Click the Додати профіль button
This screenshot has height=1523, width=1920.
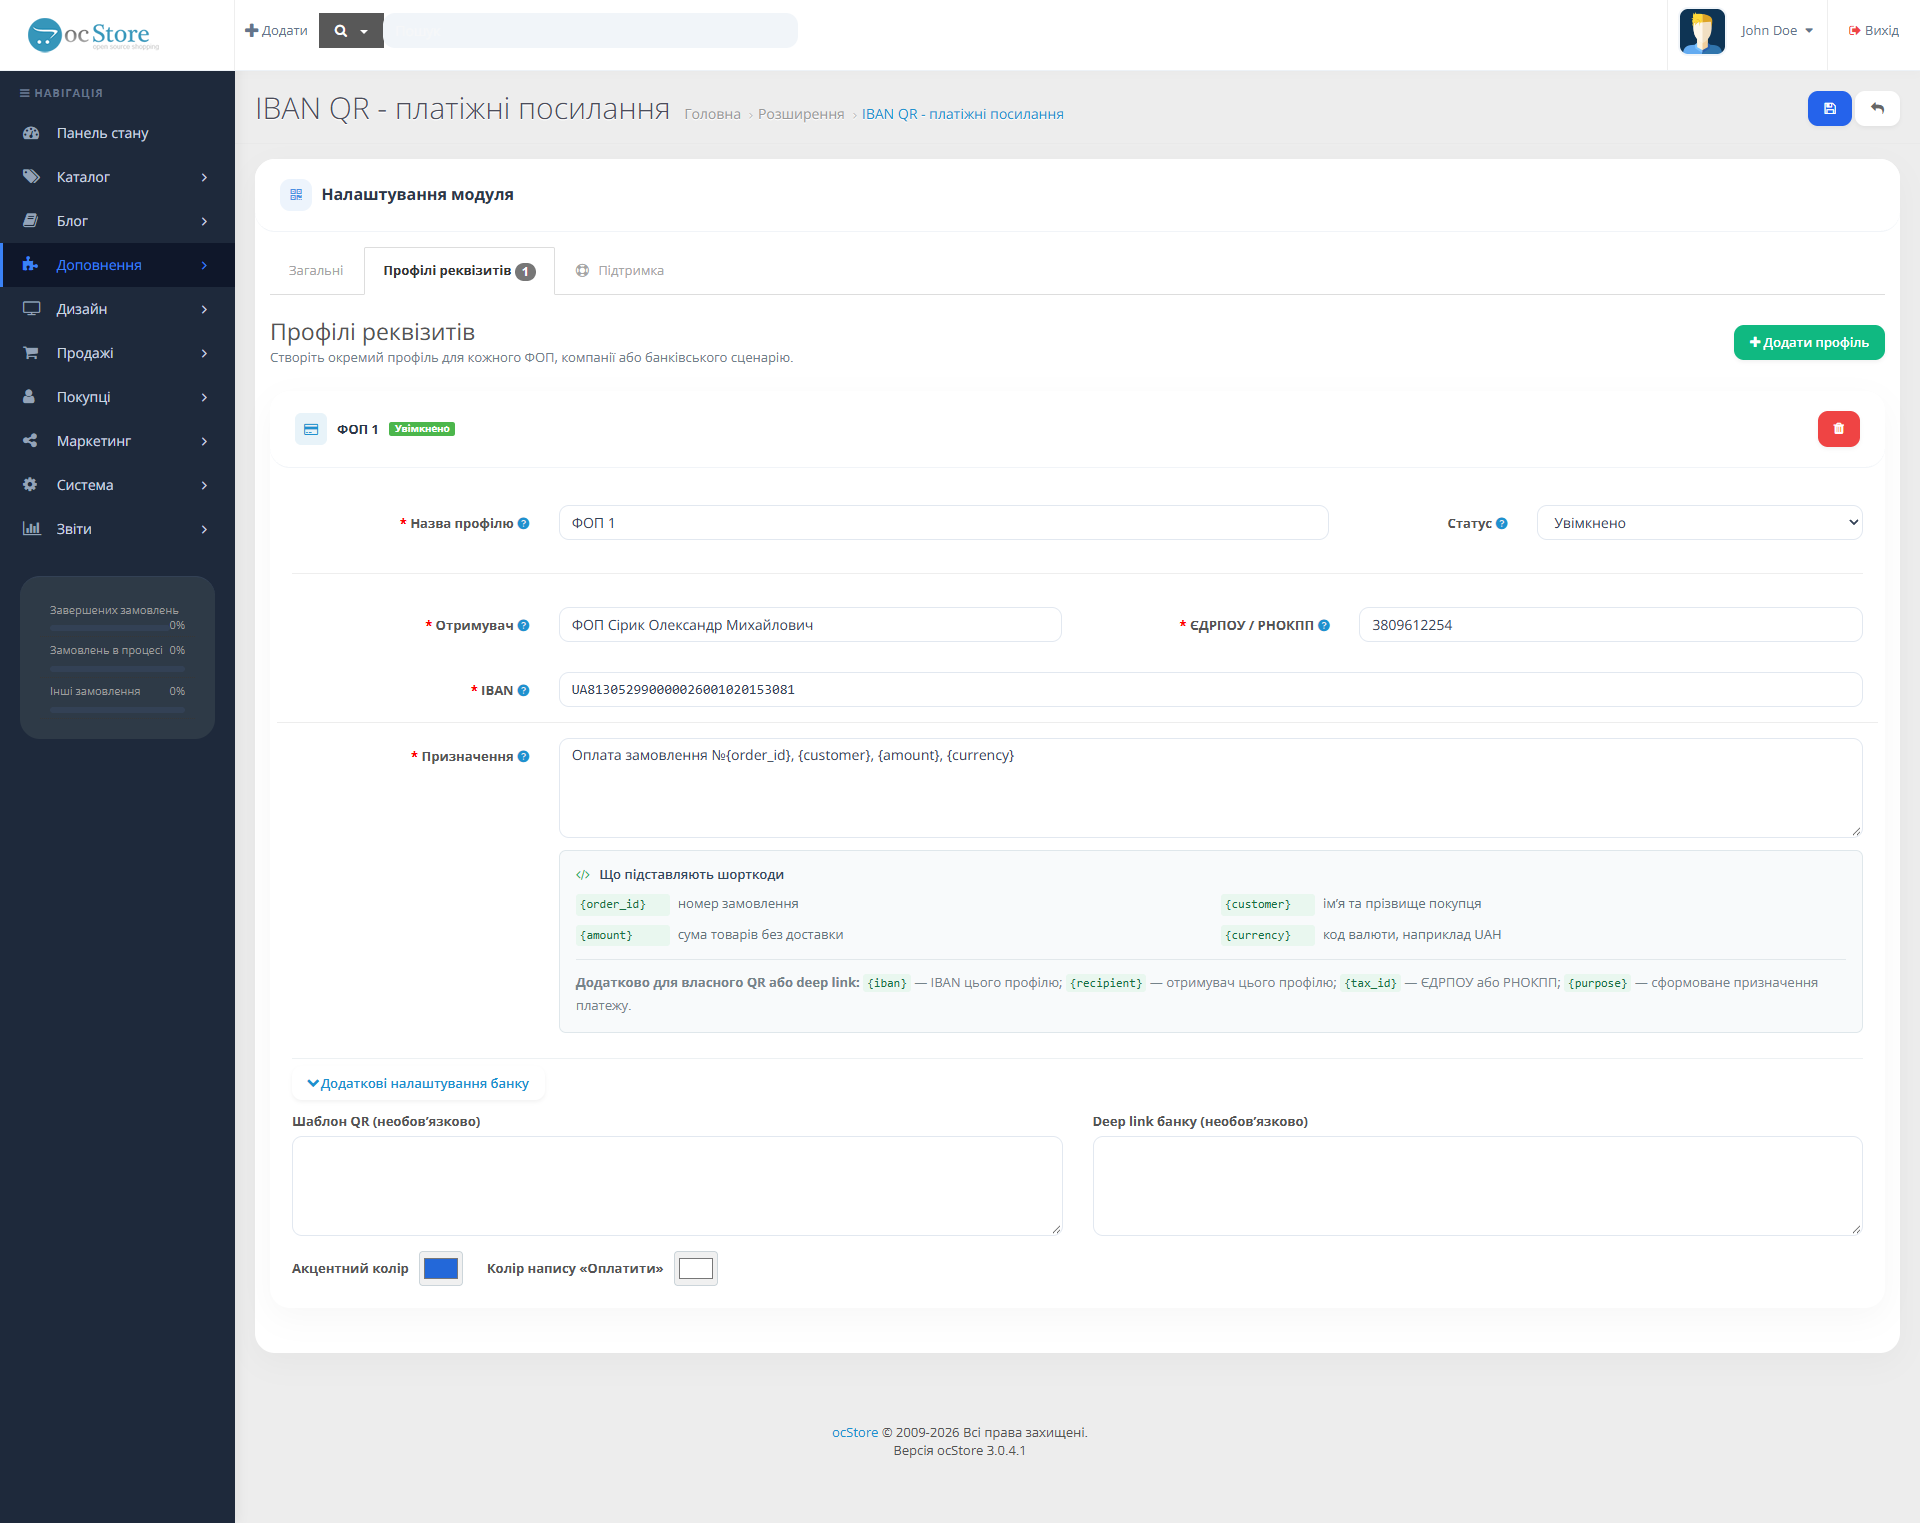click(x=1808, y=342)
